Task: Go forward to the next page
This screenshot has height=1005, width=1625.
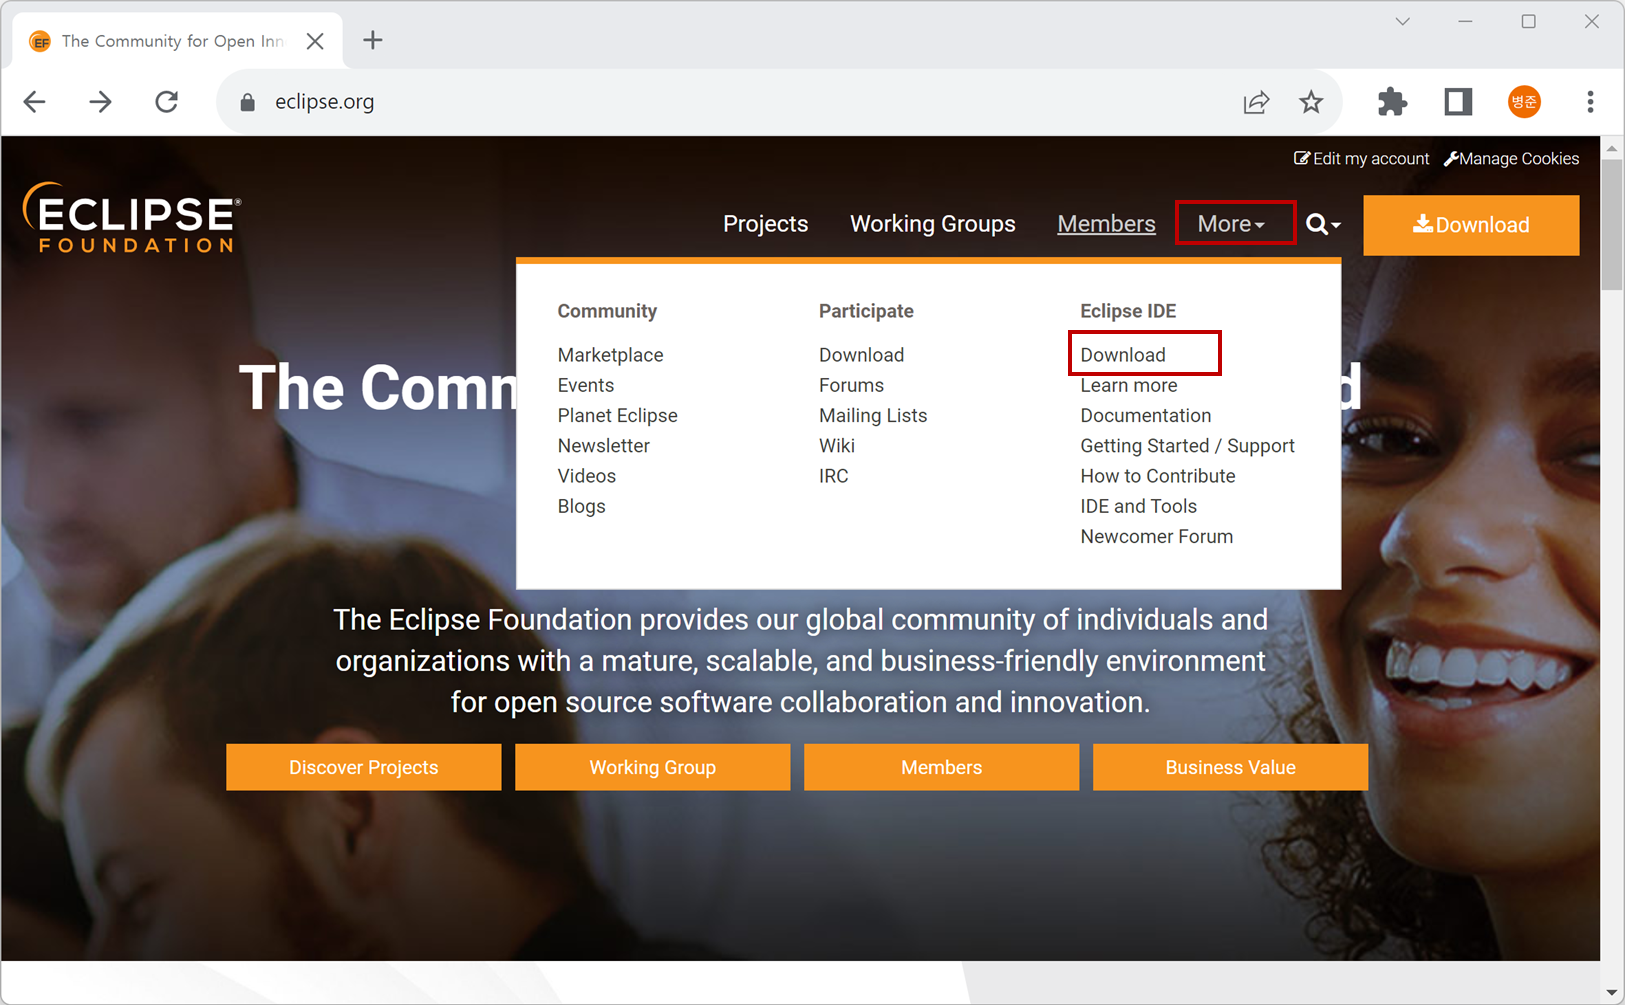Action: tap(100, 101)
